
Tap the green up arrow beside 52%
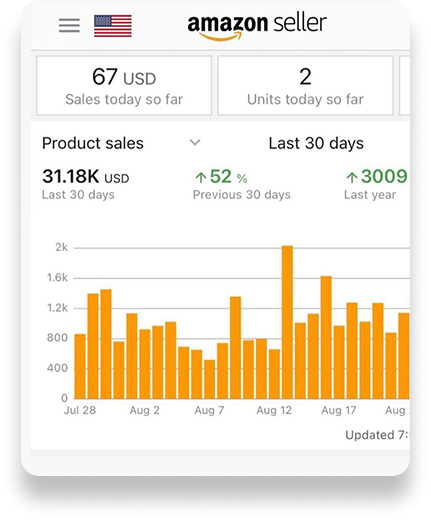coord(201,177)
